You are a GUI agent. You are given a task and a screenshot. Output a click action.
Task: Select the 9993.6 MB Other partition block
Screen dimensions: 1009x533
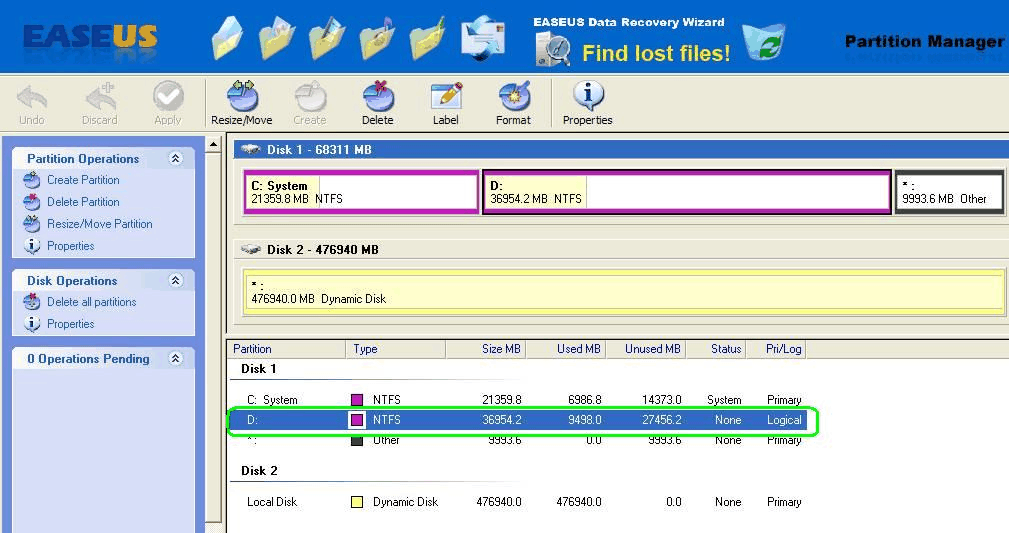click(949, 192)
